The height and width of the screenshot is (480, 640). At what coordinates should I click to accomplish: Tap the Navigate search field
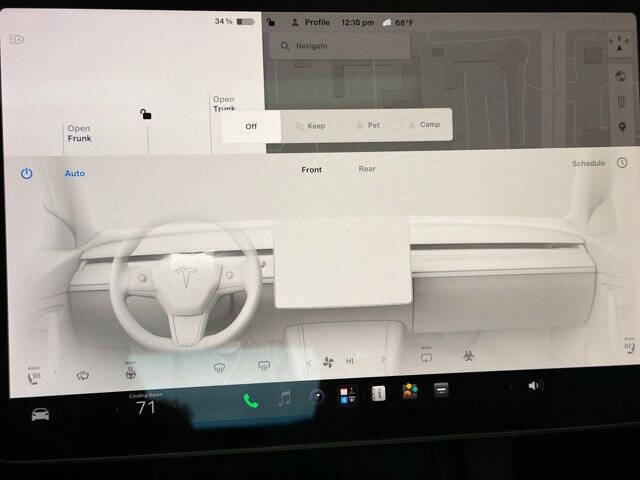[x=340, y=46]
